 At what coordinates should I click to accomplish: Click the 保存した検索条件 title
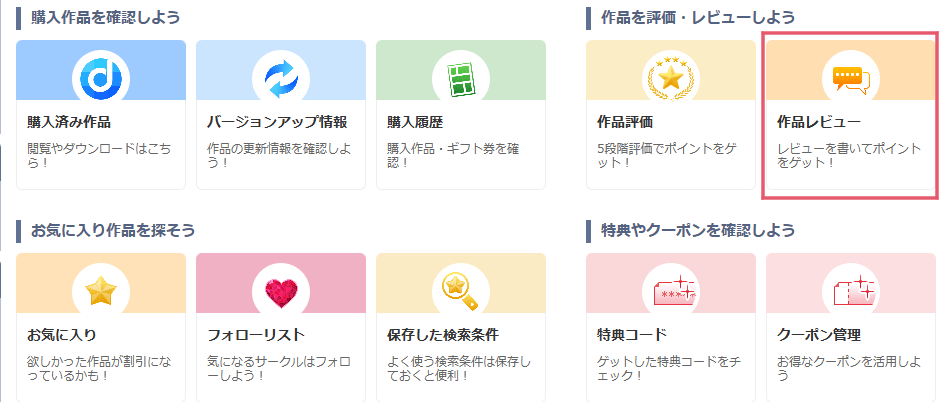point(443,334)
